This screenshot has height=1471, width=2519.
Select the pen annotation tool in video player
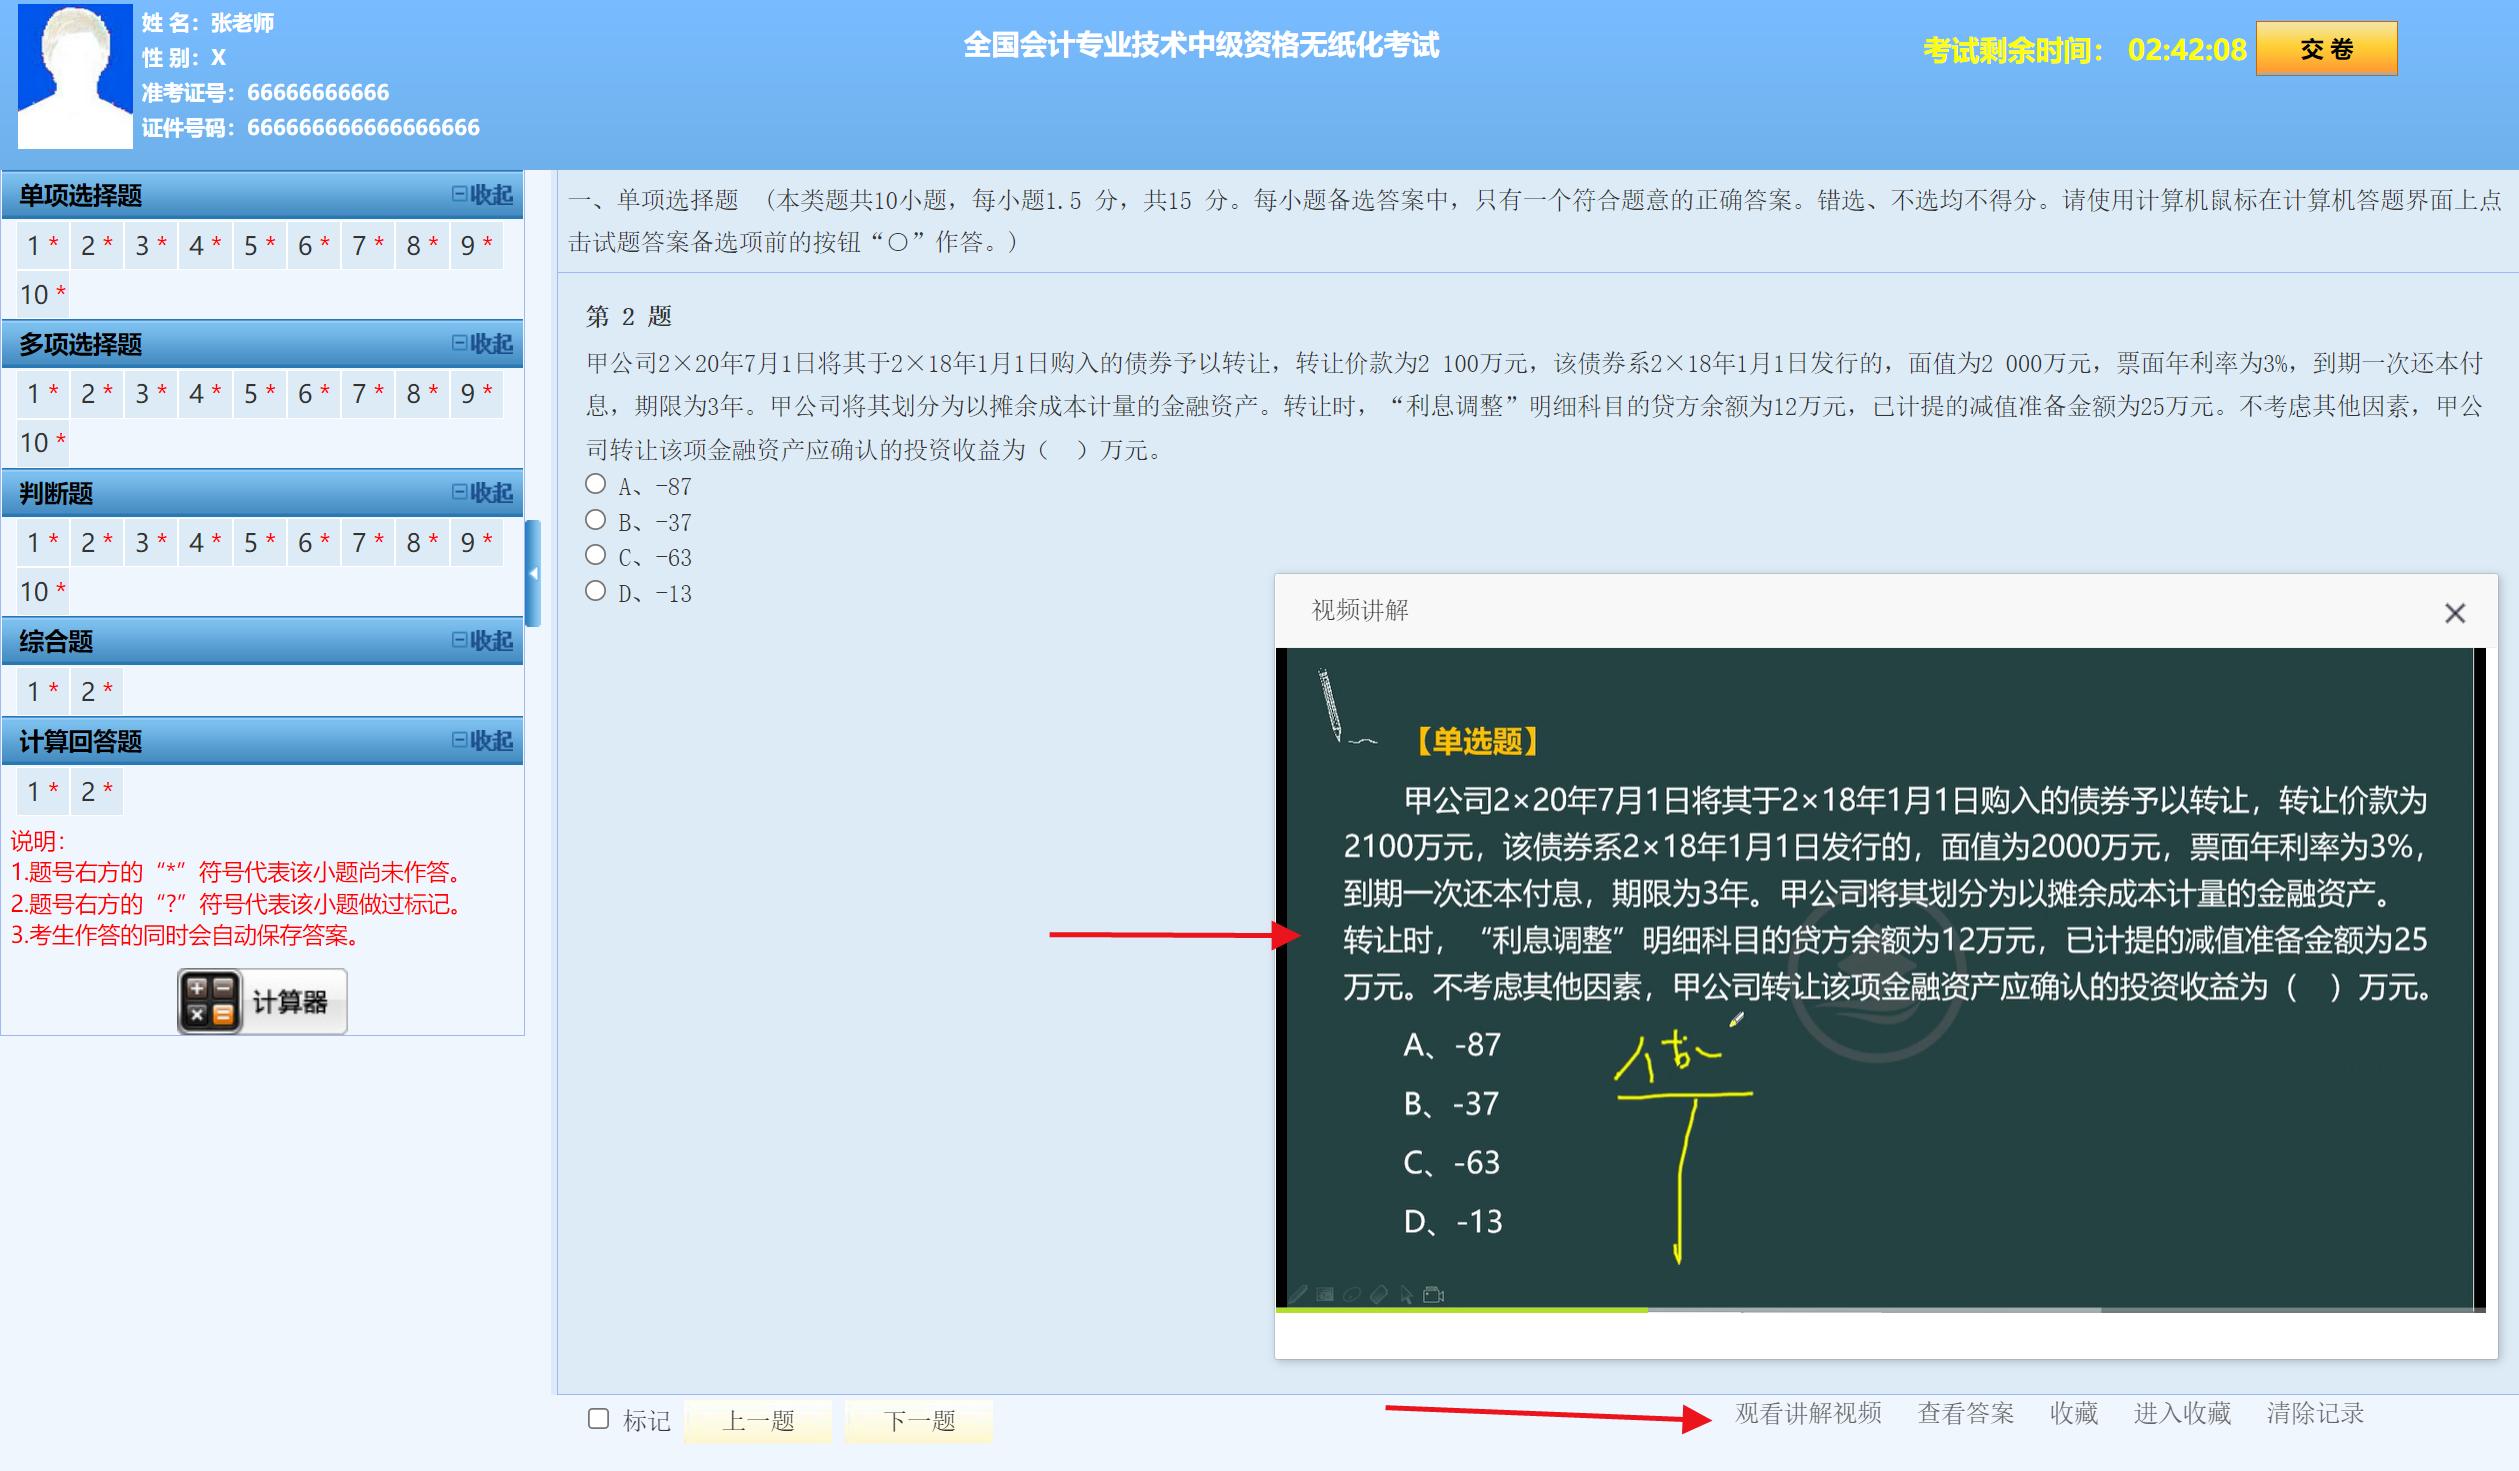1298,1294
